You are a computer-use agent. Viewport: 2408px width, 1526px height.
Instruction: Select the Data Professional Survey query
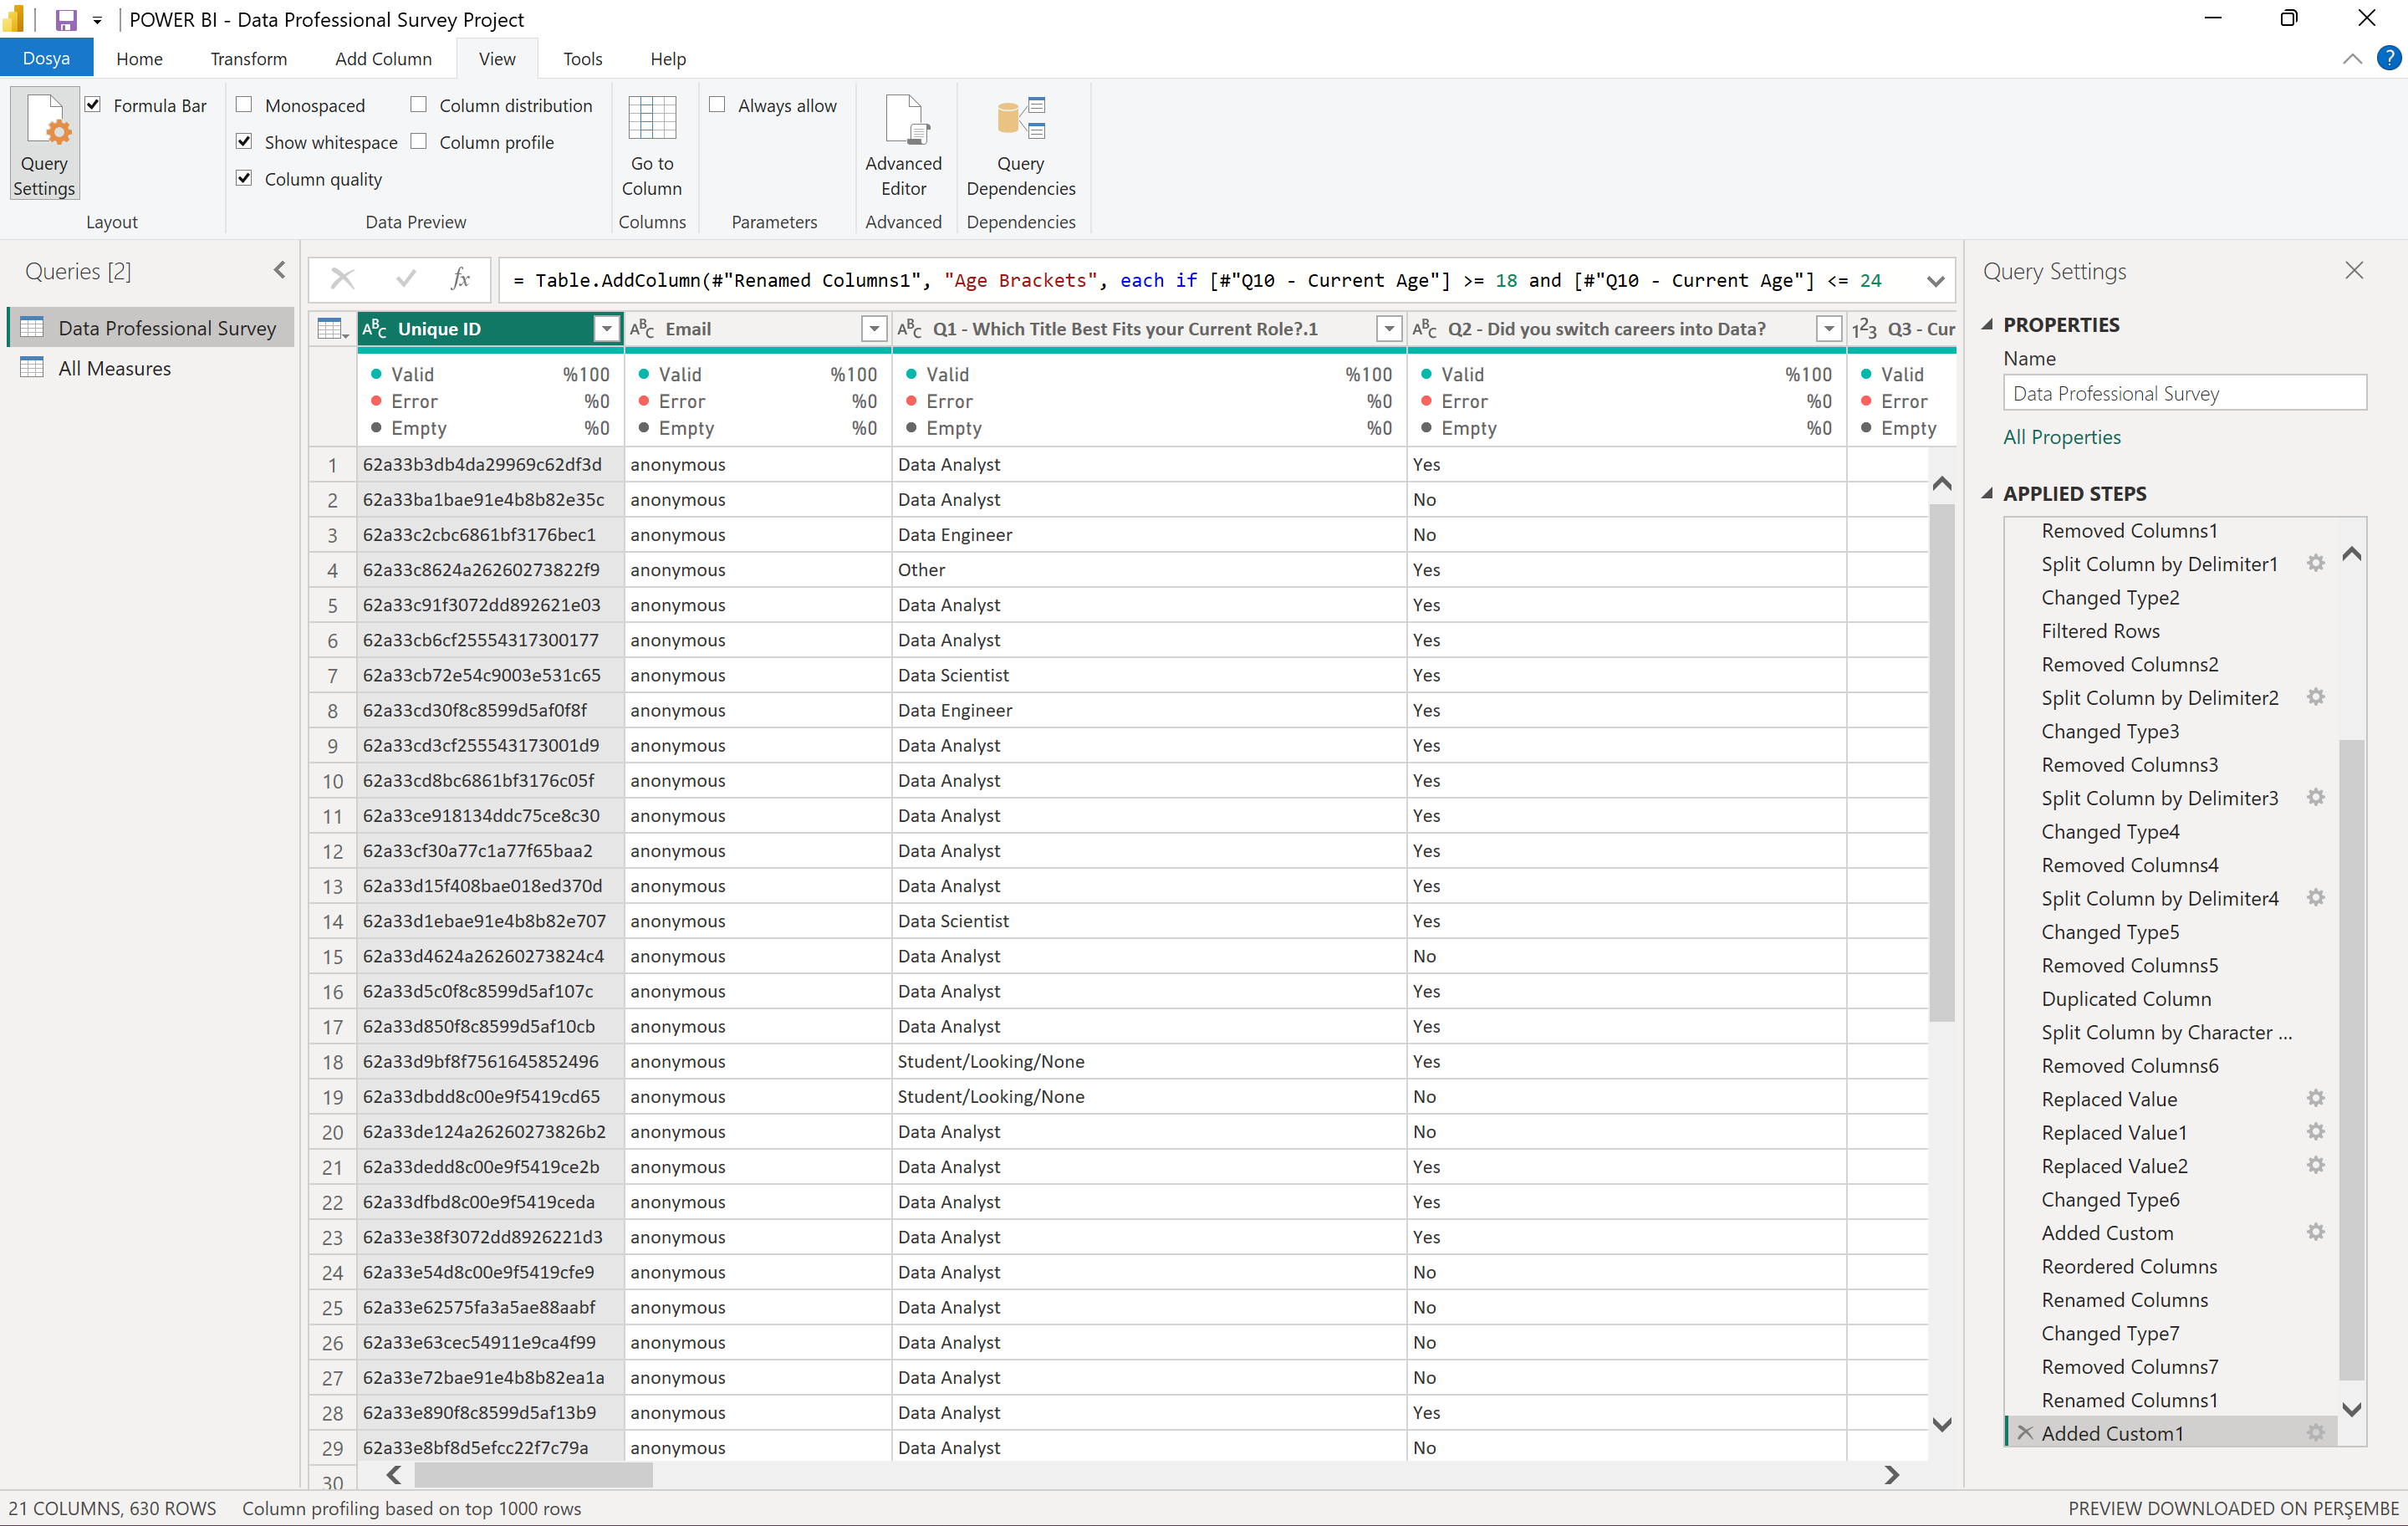tap(150, 328)
